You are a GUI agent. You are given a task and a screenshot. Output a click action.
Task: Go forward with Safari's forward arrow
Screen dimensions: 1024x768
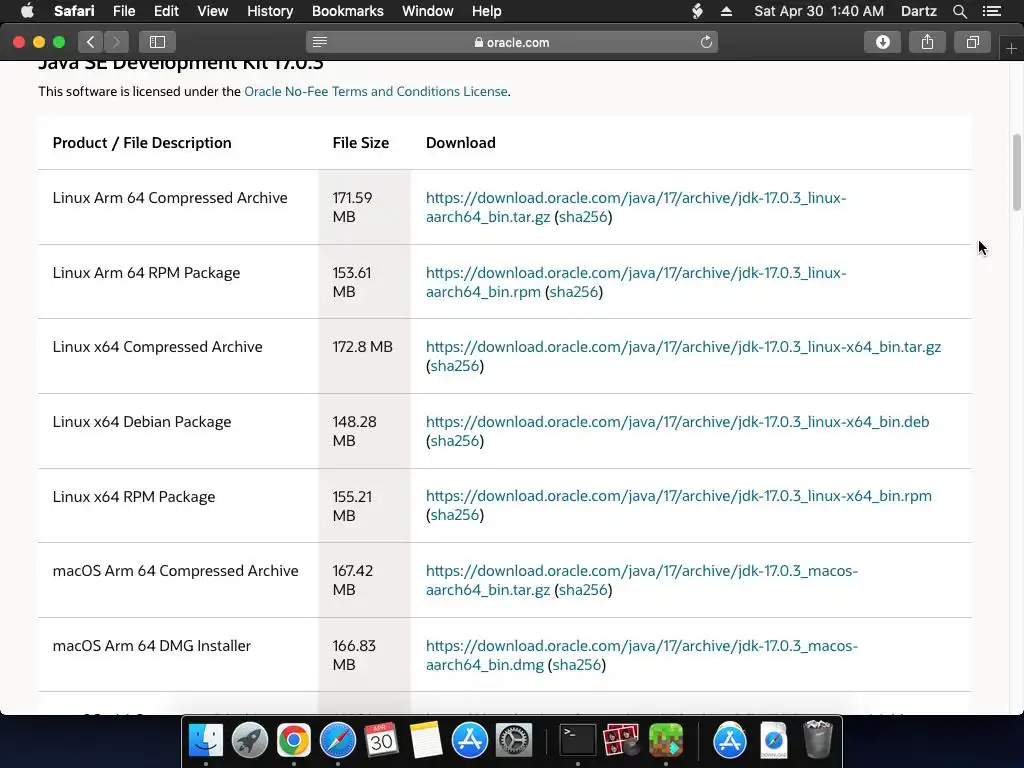click(116, 42)
